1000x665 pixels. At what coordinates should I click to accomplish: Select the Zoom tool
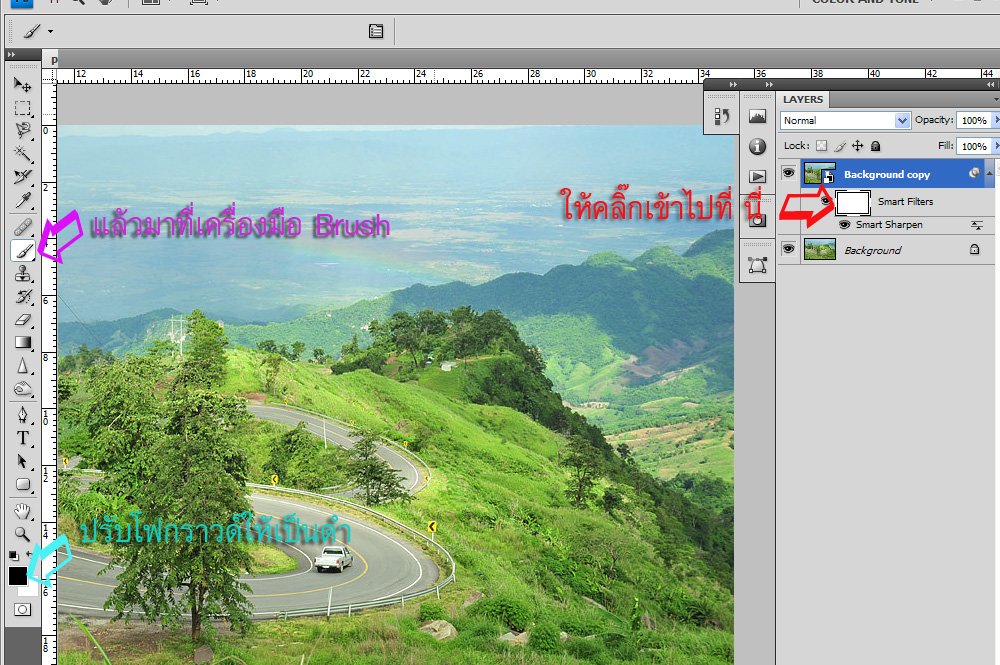point(23,533)
